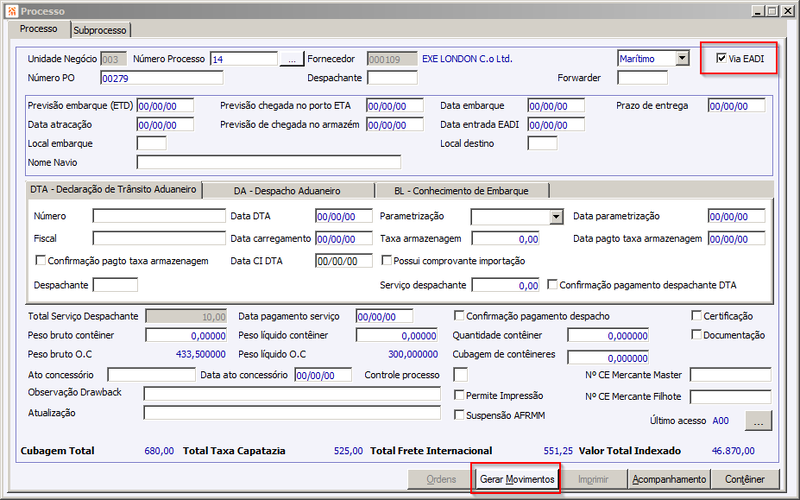The height and width of the screenshot is (500, 800).
Task: Focus the Data atracação field
Action: (x=165, y=125)
